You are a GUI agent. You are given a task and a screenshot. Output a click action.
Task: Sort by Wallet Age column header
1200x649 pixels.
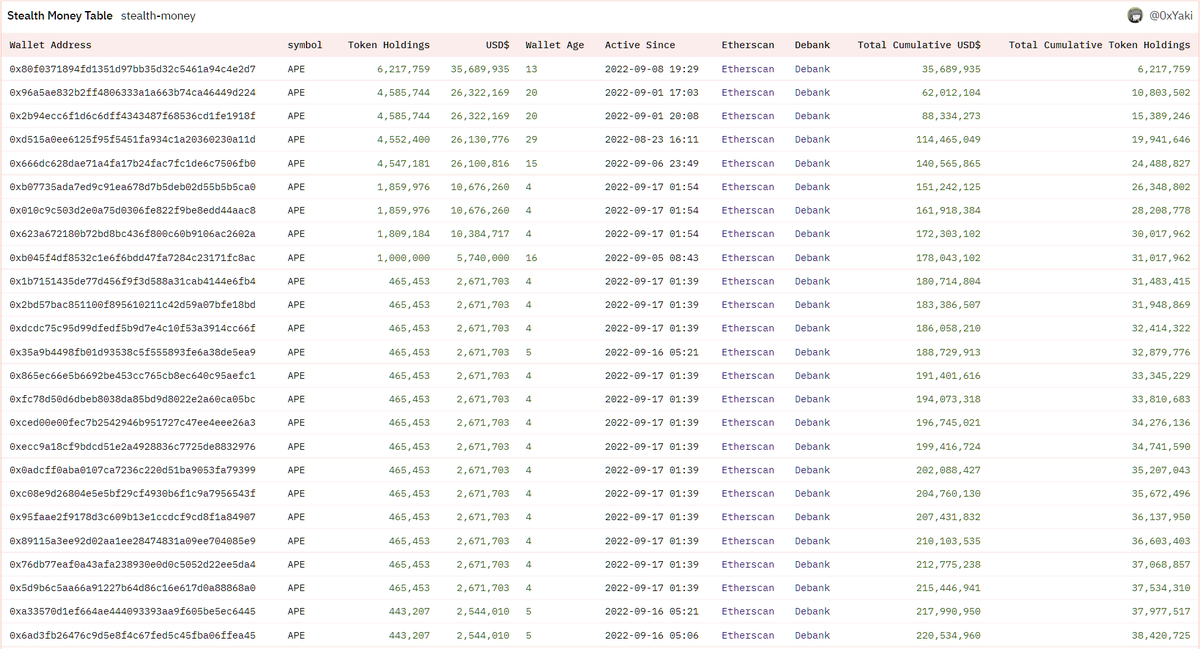555,45
